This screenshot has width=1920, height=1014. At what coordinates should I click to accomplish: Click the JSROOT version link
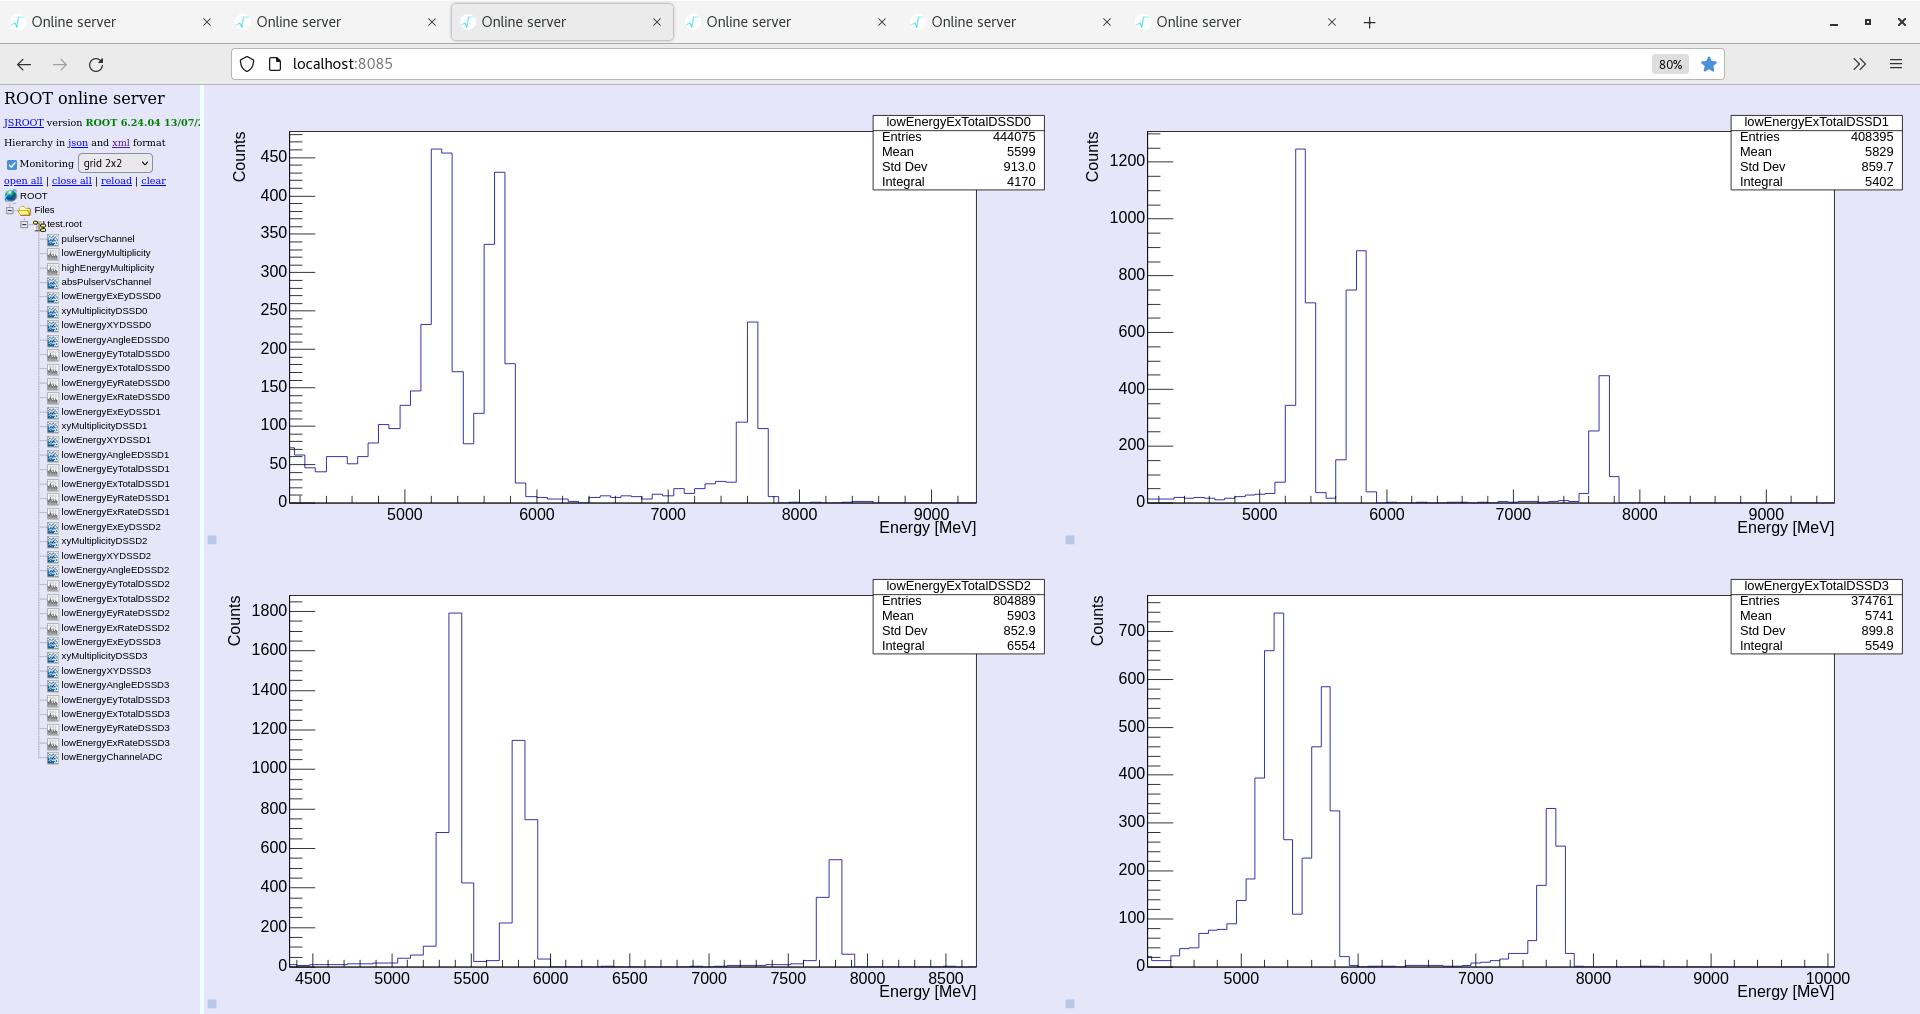click(23, 123)
